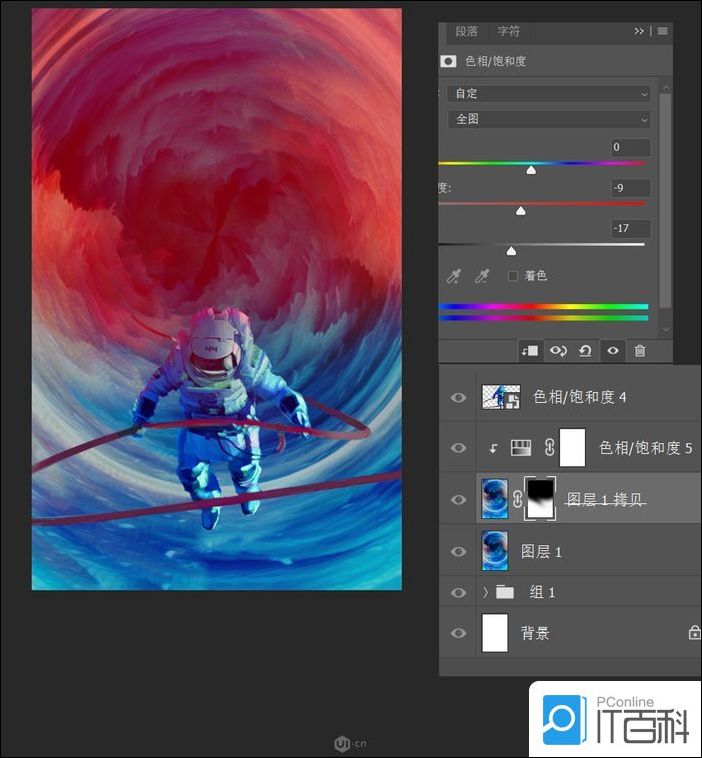Select the layer mask of 图层 1 拷贝
The image size is (702, 758).
click(540, 499)
